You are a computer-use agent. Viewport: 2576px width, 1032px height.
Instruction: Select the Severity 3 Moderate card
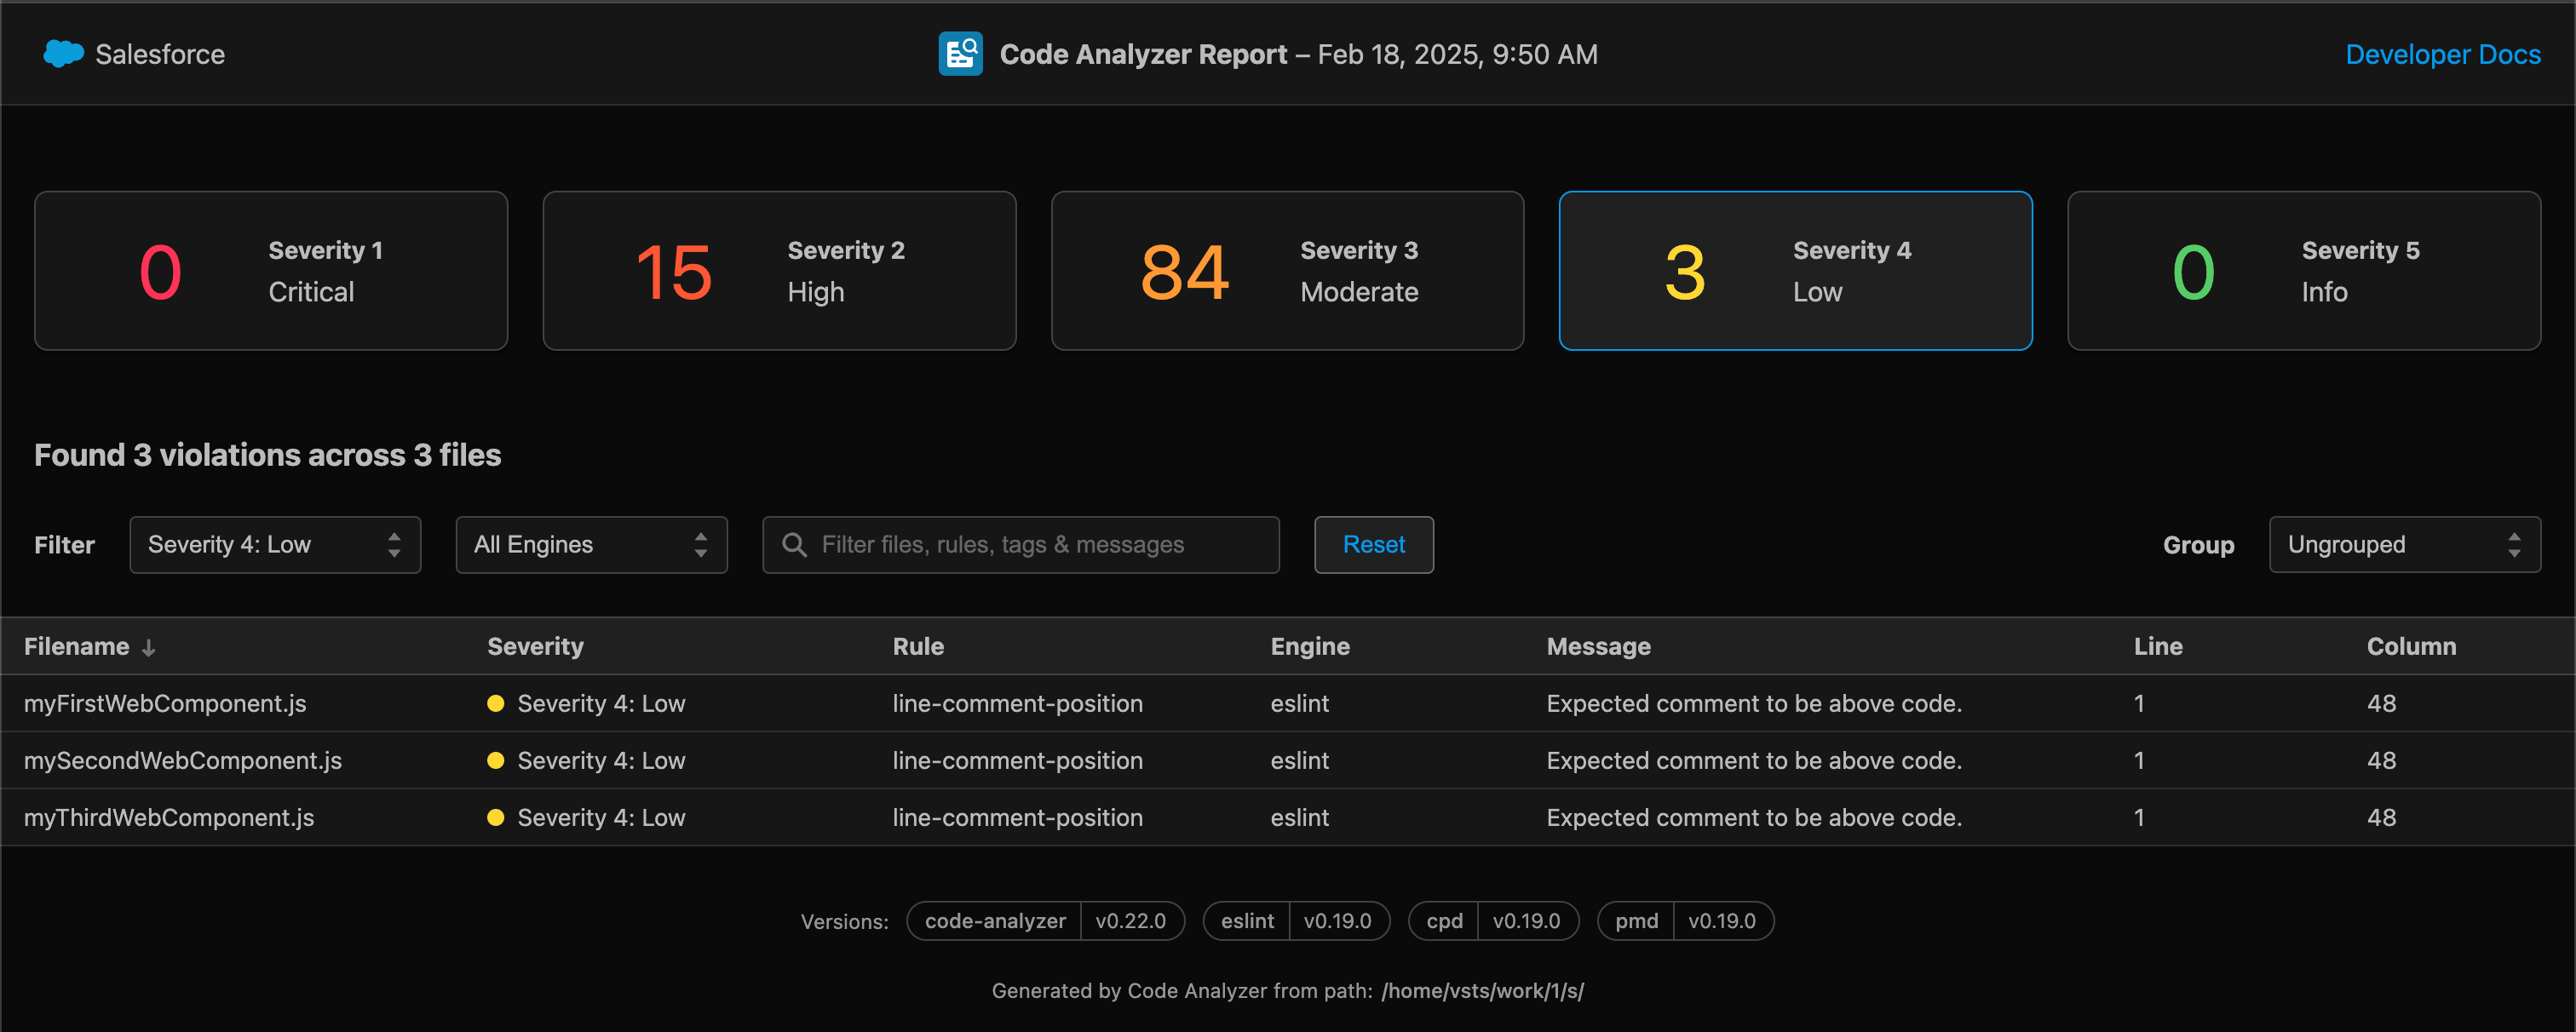(1287, 271)
